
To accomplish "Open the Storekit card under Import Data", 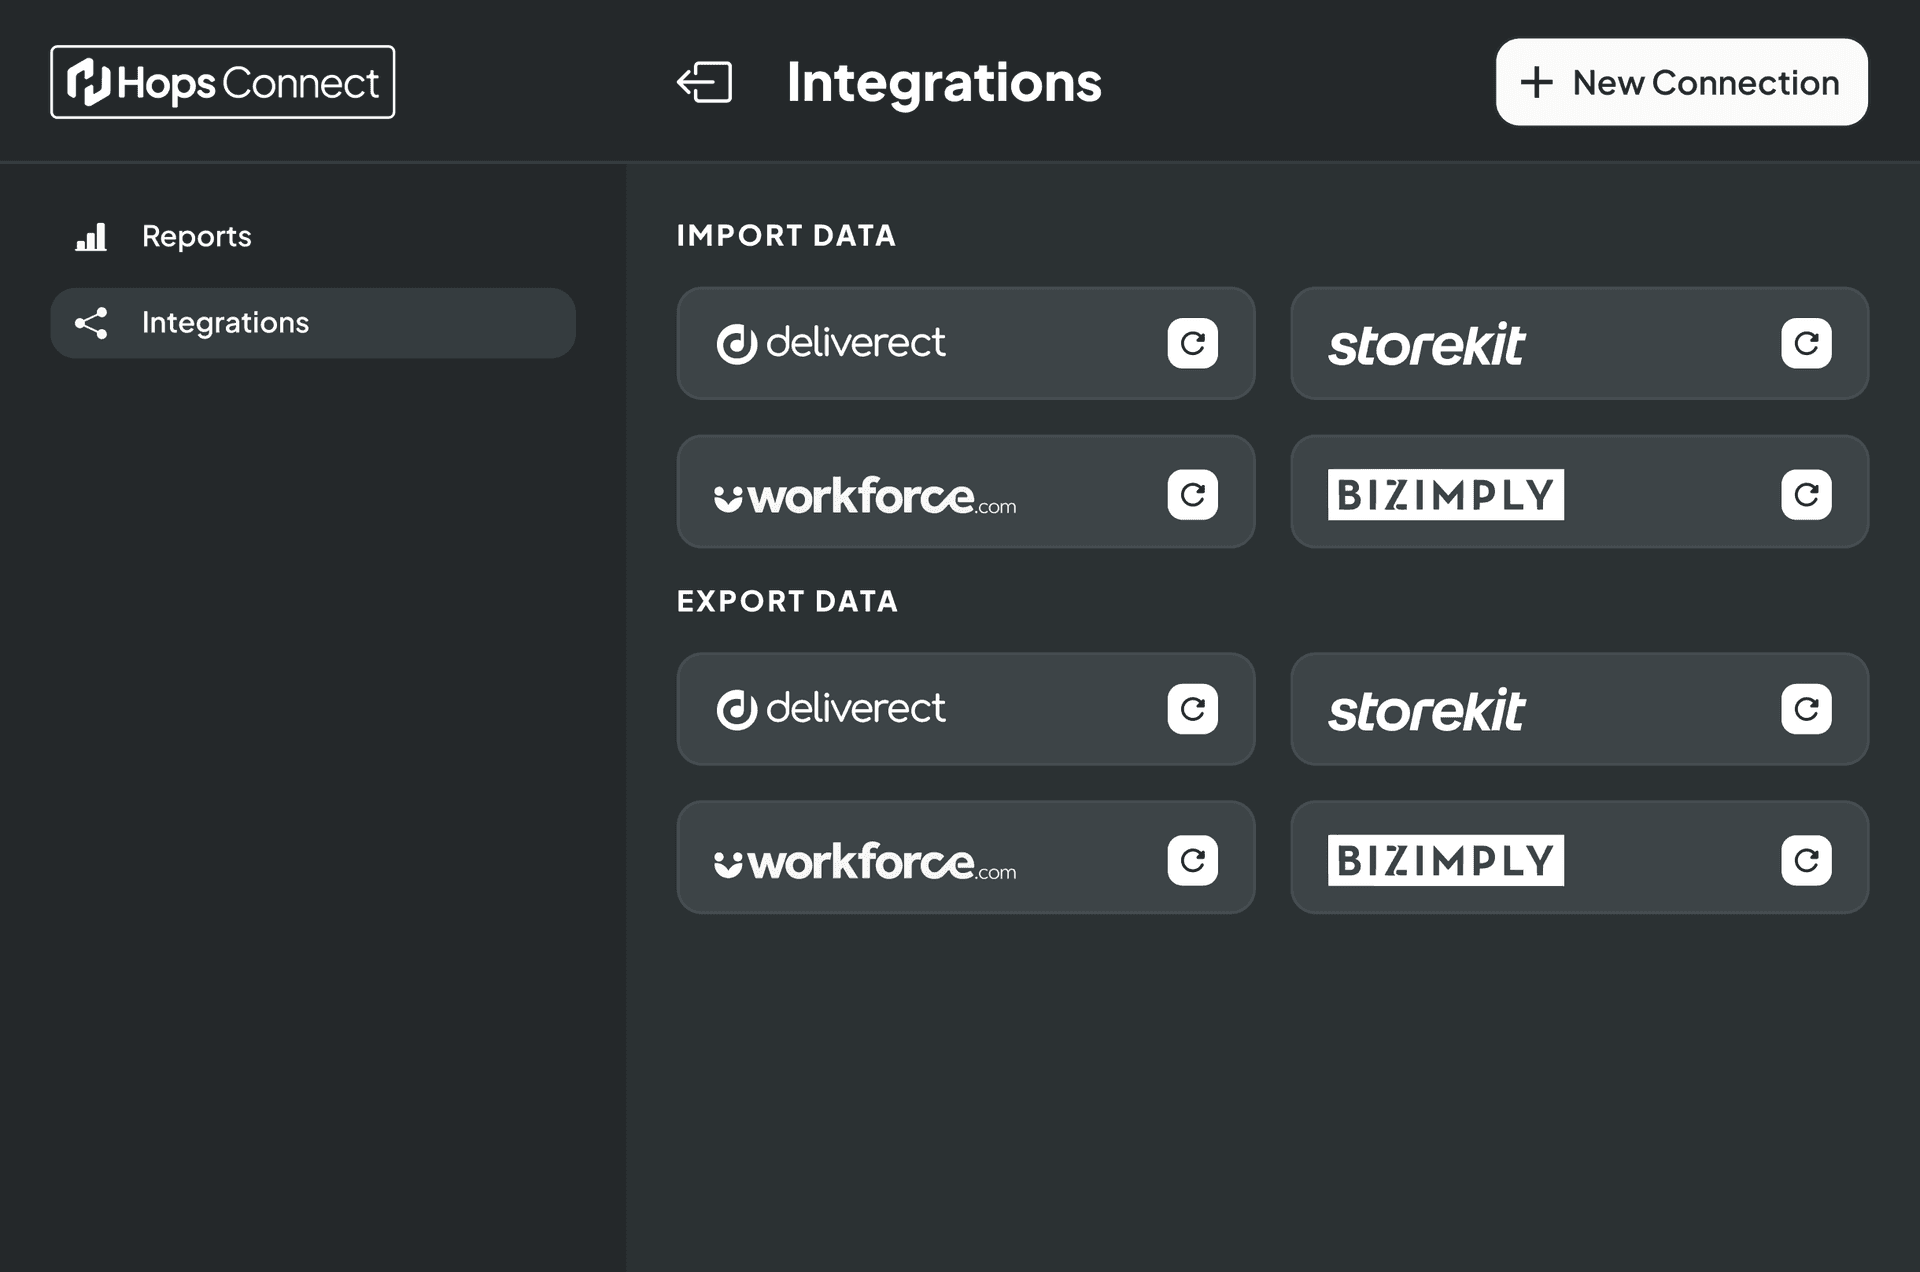I will [1579, 343].
